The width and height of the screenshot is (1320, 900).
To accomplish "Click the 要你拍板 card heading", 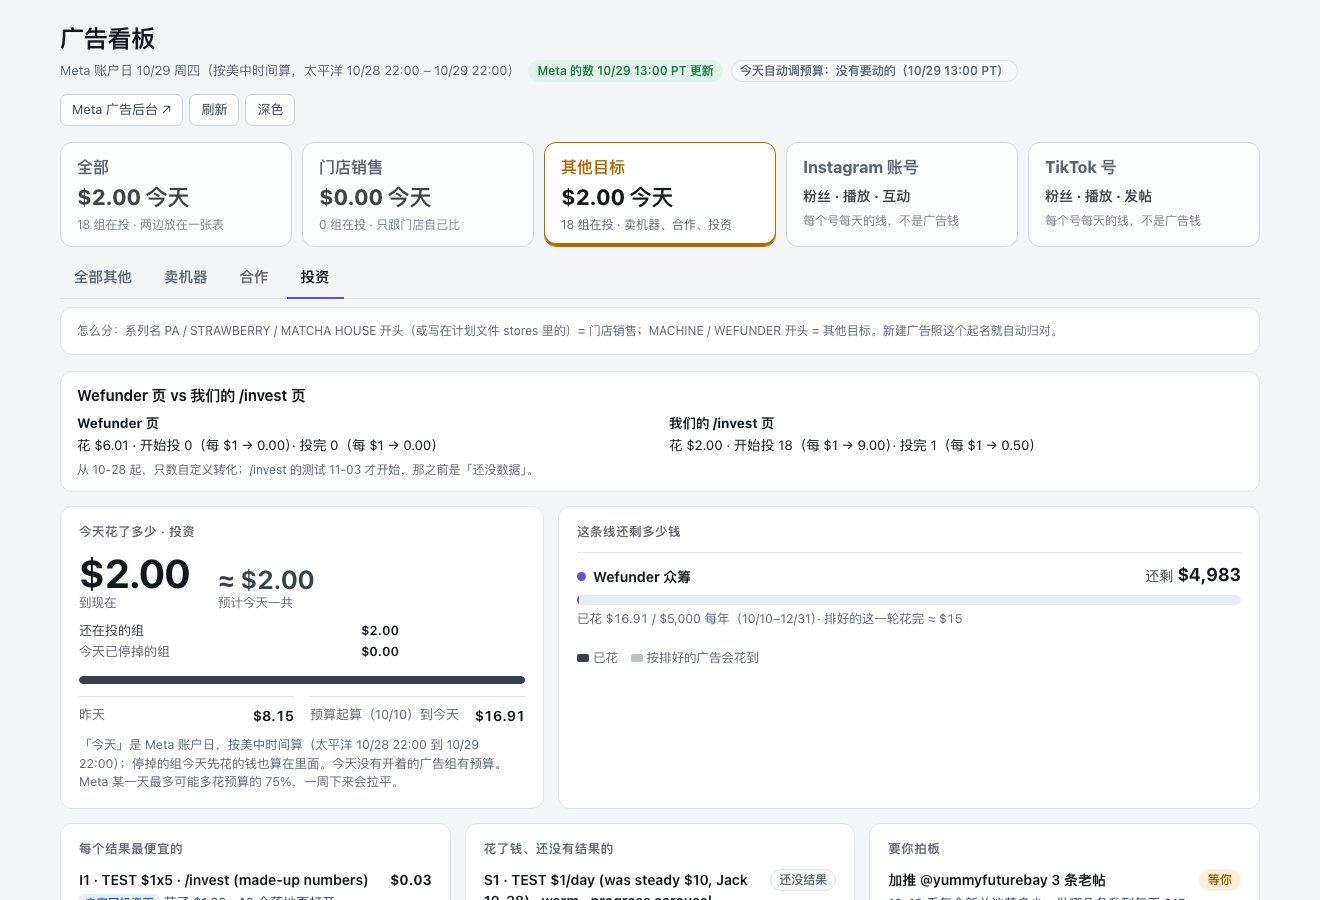I will pyautogui.click(x=914, y=849).
